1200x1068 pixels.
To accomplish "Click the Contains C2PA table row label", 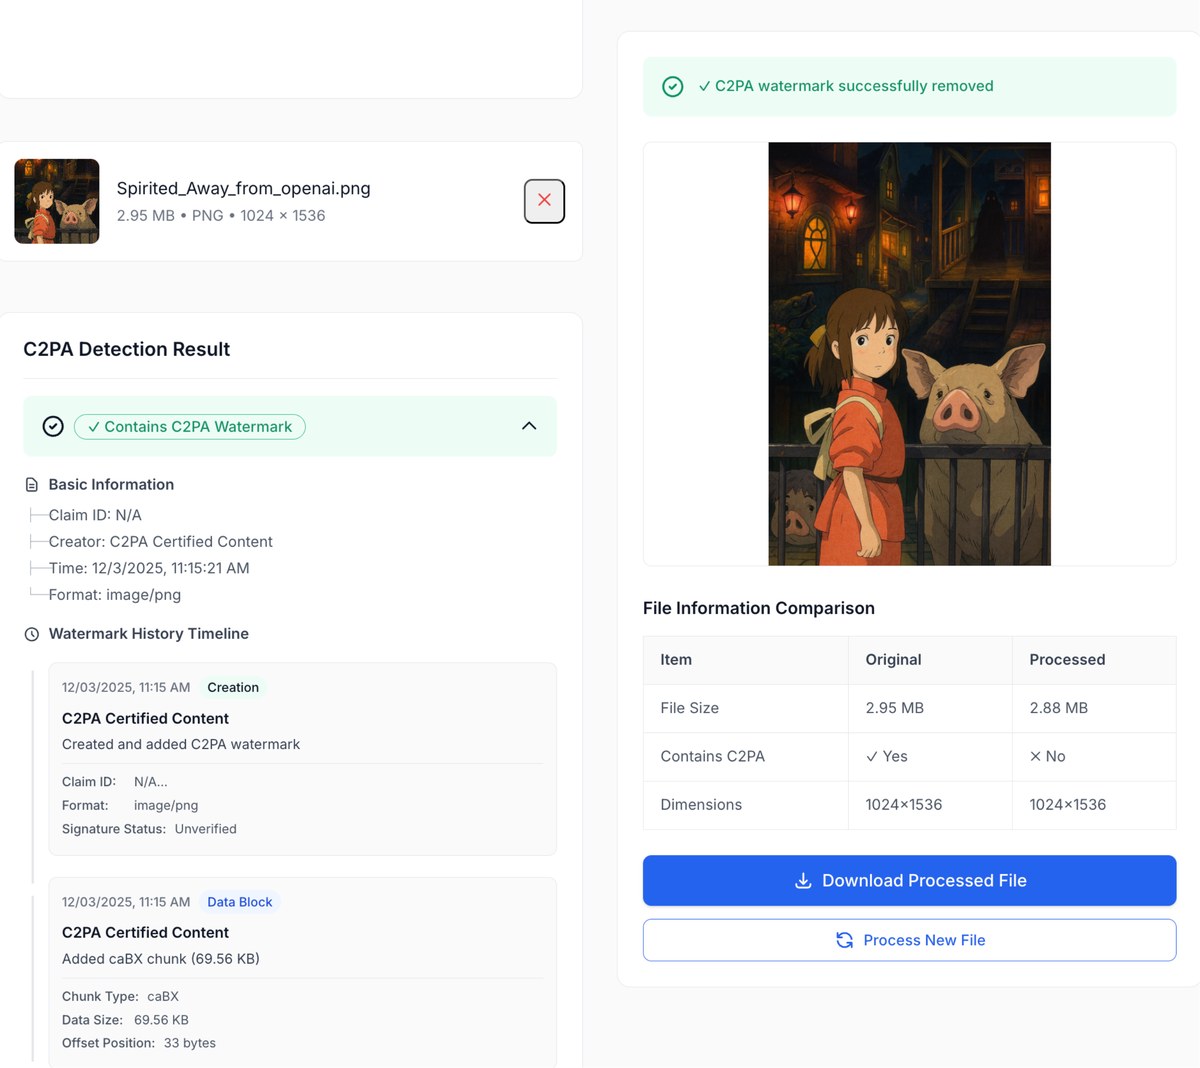I will pyautogui.click(x=712, y=757).
